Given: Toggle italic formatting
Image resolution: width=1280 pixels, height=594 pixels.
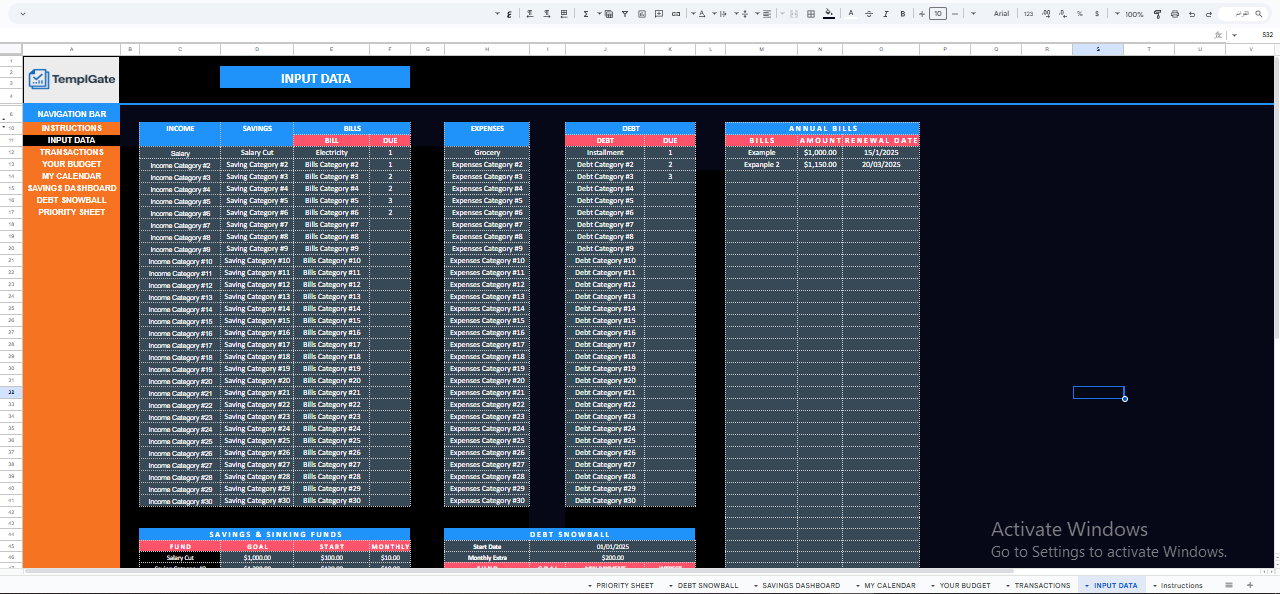Looking at the screenshot, I should pos(885,14).
